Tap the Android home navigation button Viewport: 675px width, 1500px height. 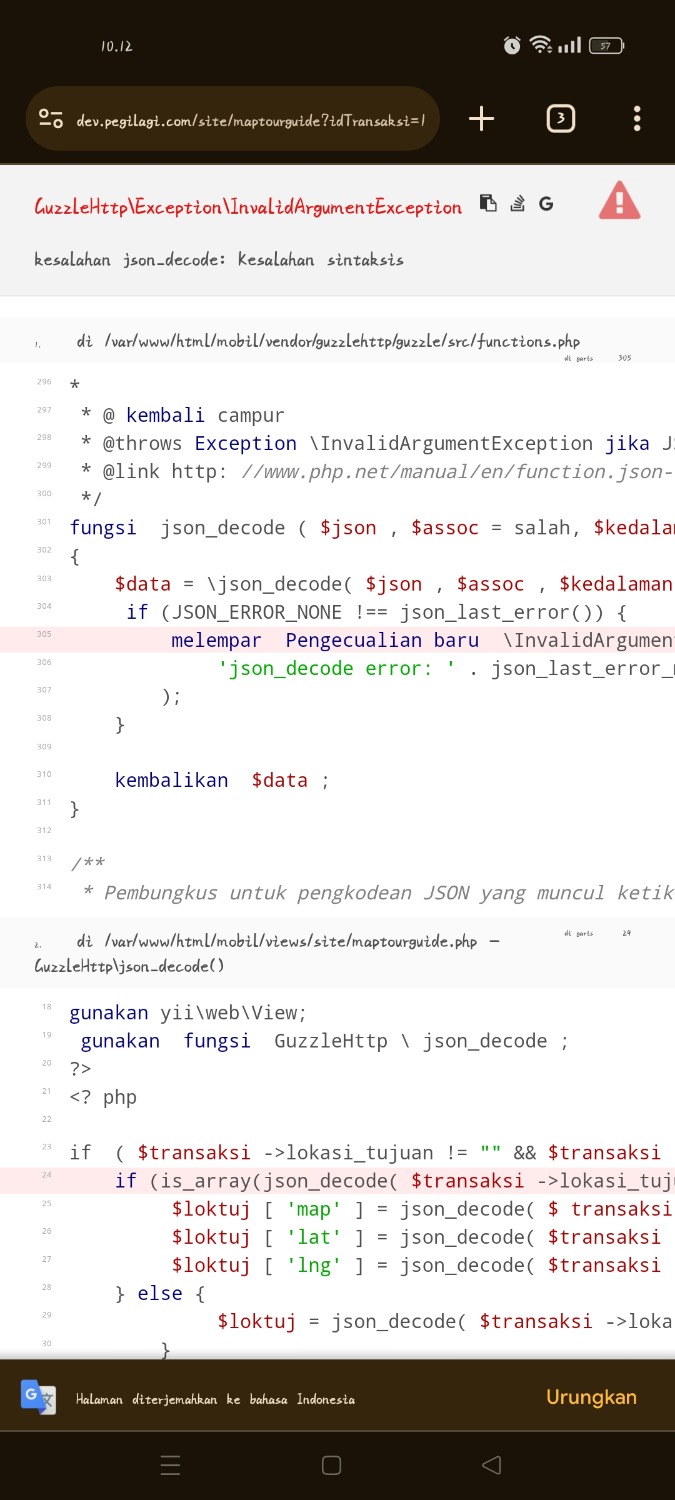[x=331, y=1465]
